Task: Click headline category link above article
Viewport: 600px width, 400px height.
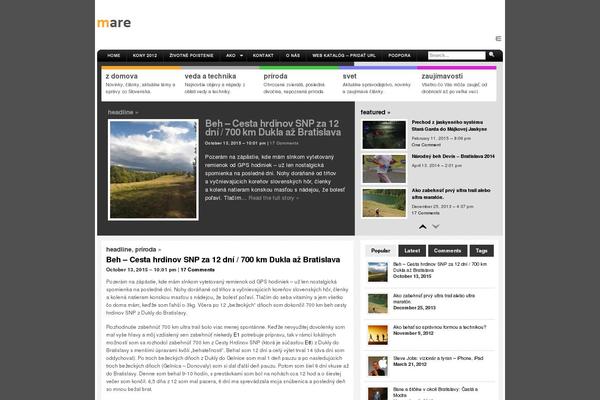Action: point(119,250)
